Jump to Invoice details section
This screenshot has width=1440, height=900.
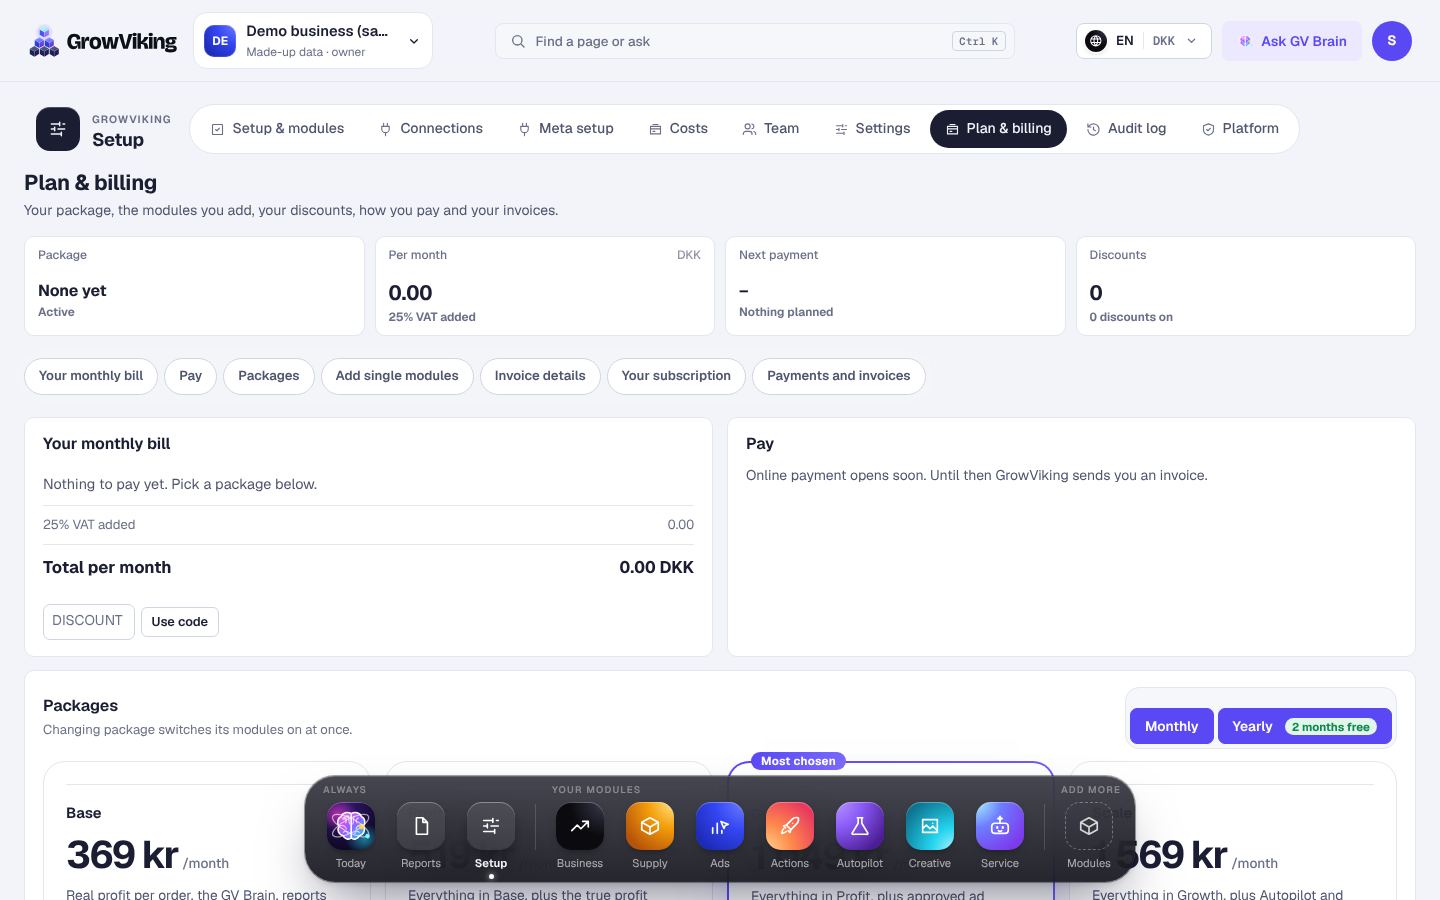(x=540, y=376)
